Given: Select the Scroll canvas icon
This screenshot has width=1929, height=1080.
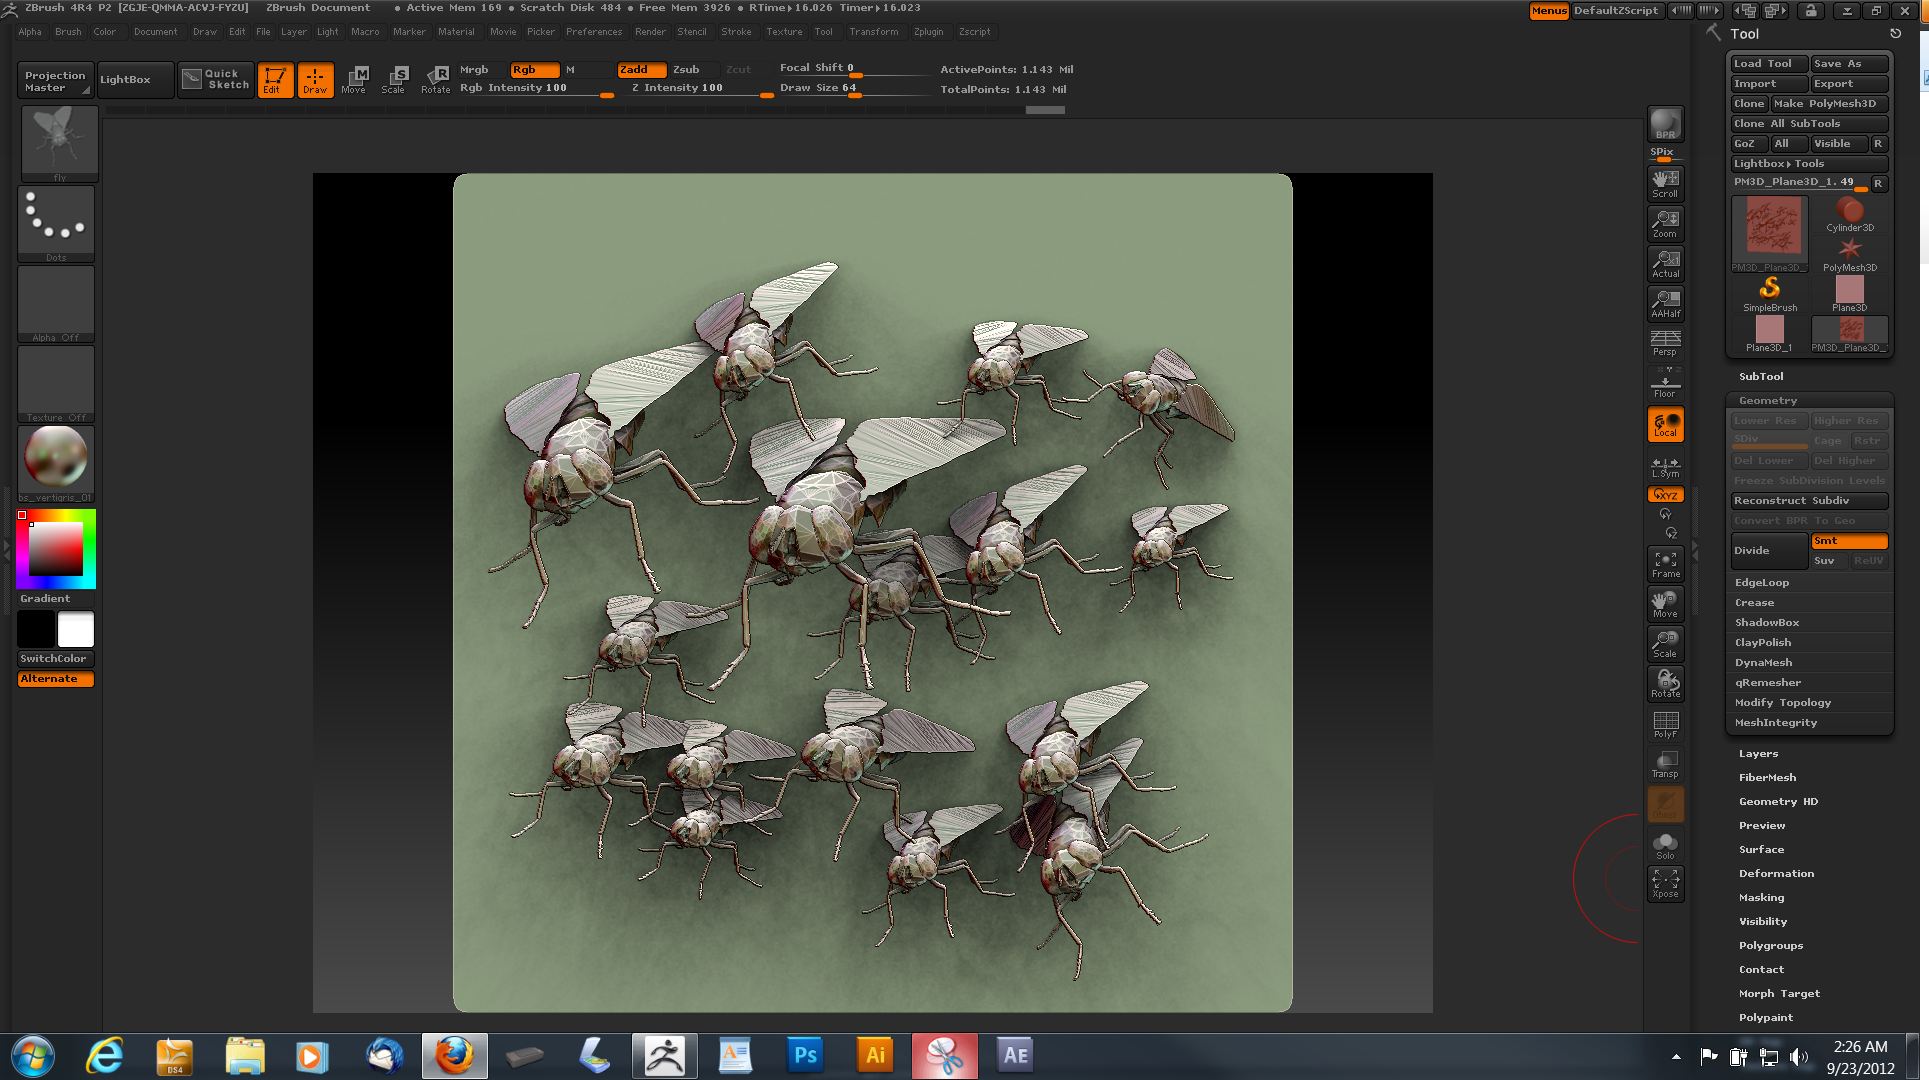Looking at the screenshot, I should [1665, 183].
